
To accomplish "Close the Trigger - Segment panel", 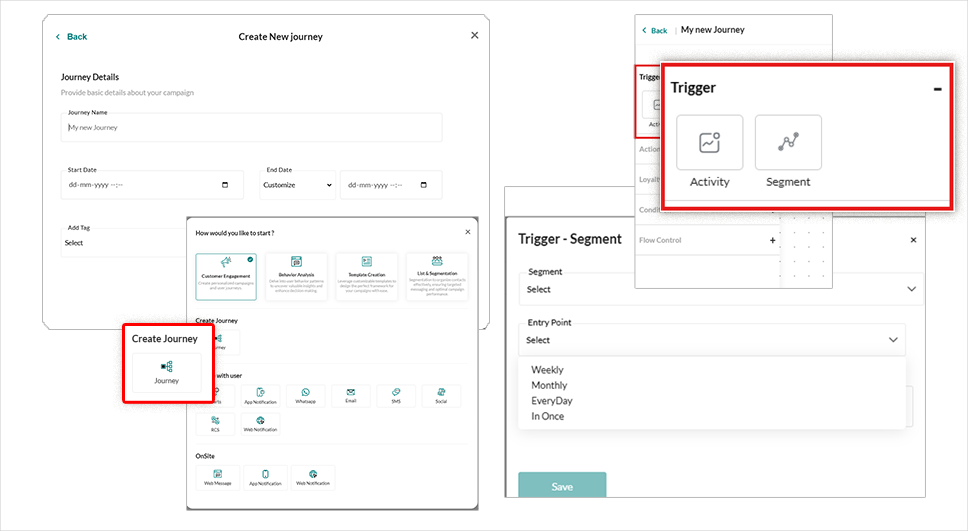I will [914, 240].
